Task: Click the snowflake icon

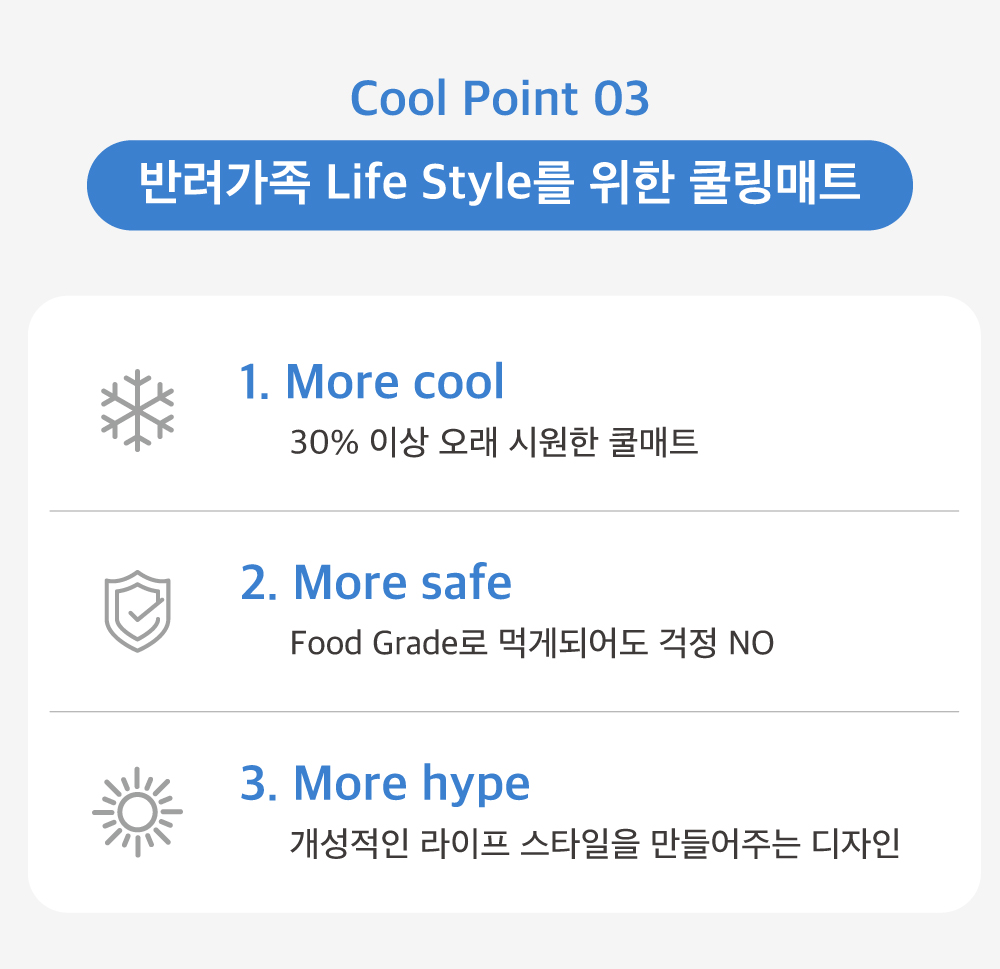Action: click(138, 411)
